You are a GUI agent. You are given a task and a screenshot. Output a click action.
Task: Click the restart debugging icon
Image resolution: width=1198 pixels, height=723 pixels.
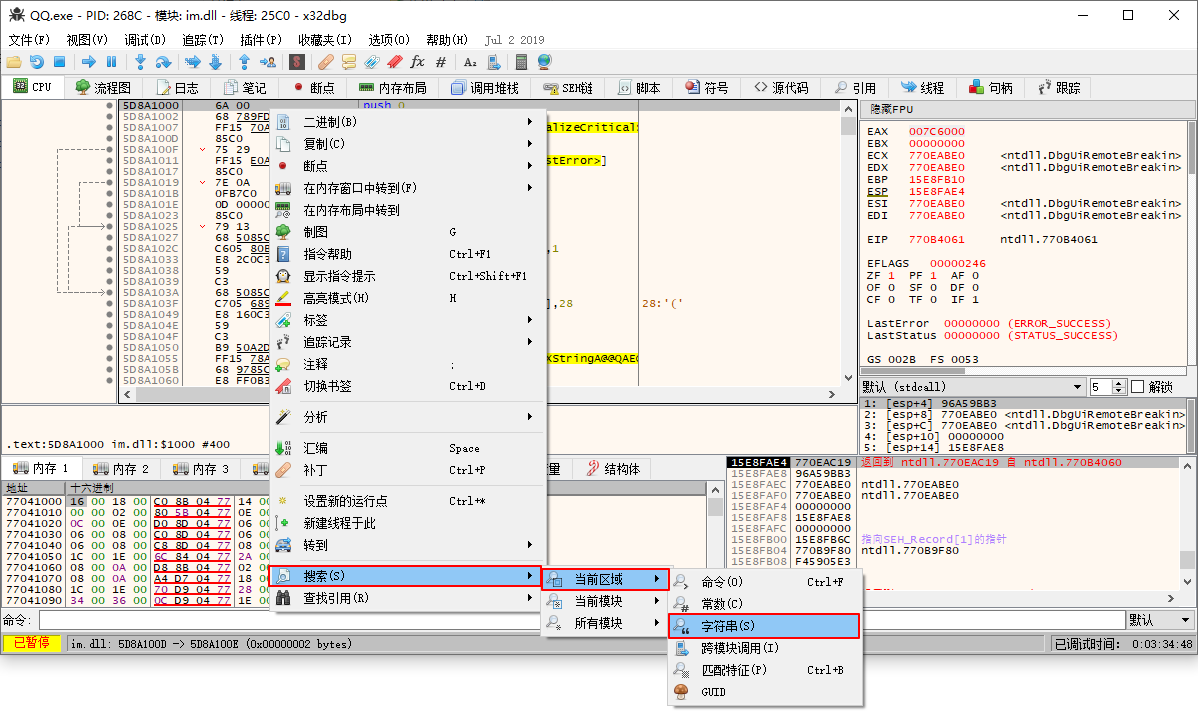click(36, 62)
